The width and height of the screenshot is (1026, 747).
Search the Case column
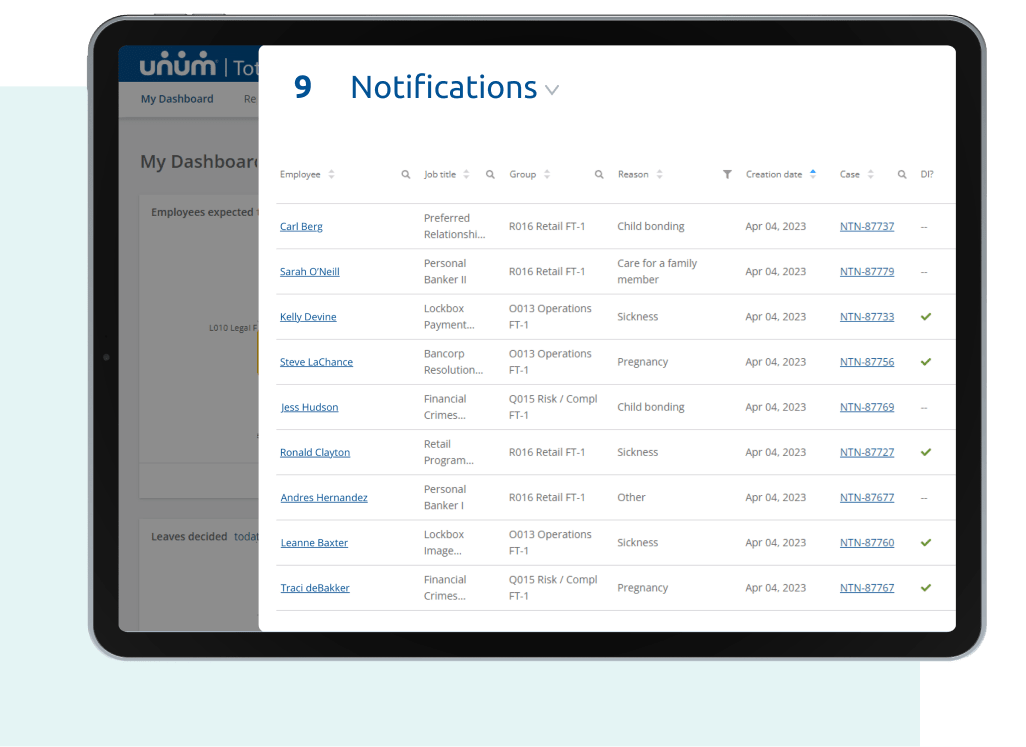[x=902, y=173]
